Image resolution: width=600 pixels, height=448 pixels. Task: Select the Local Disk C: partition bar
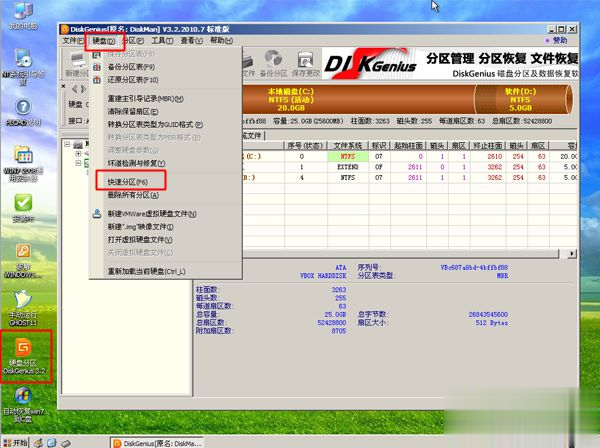tap(358, 99)
